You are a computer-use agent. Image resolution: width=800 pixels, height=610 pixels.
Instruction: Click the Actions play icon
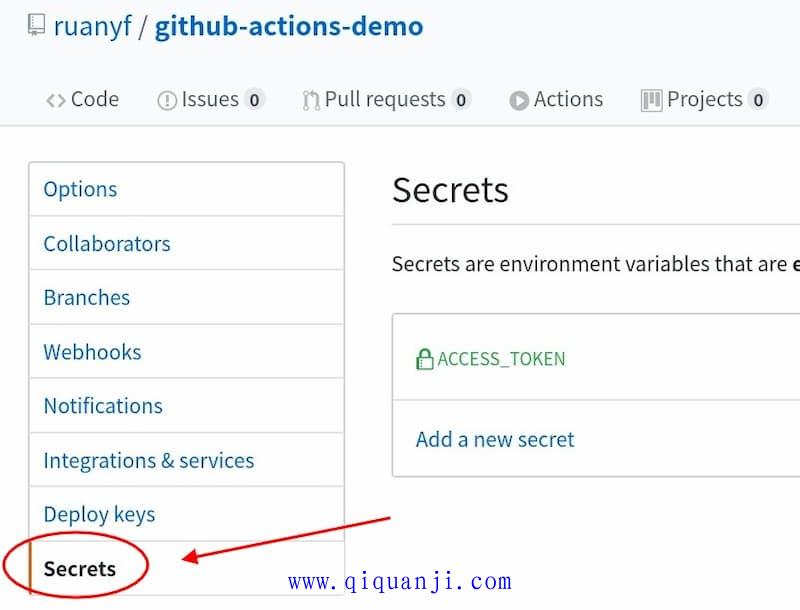coord(519,100)
